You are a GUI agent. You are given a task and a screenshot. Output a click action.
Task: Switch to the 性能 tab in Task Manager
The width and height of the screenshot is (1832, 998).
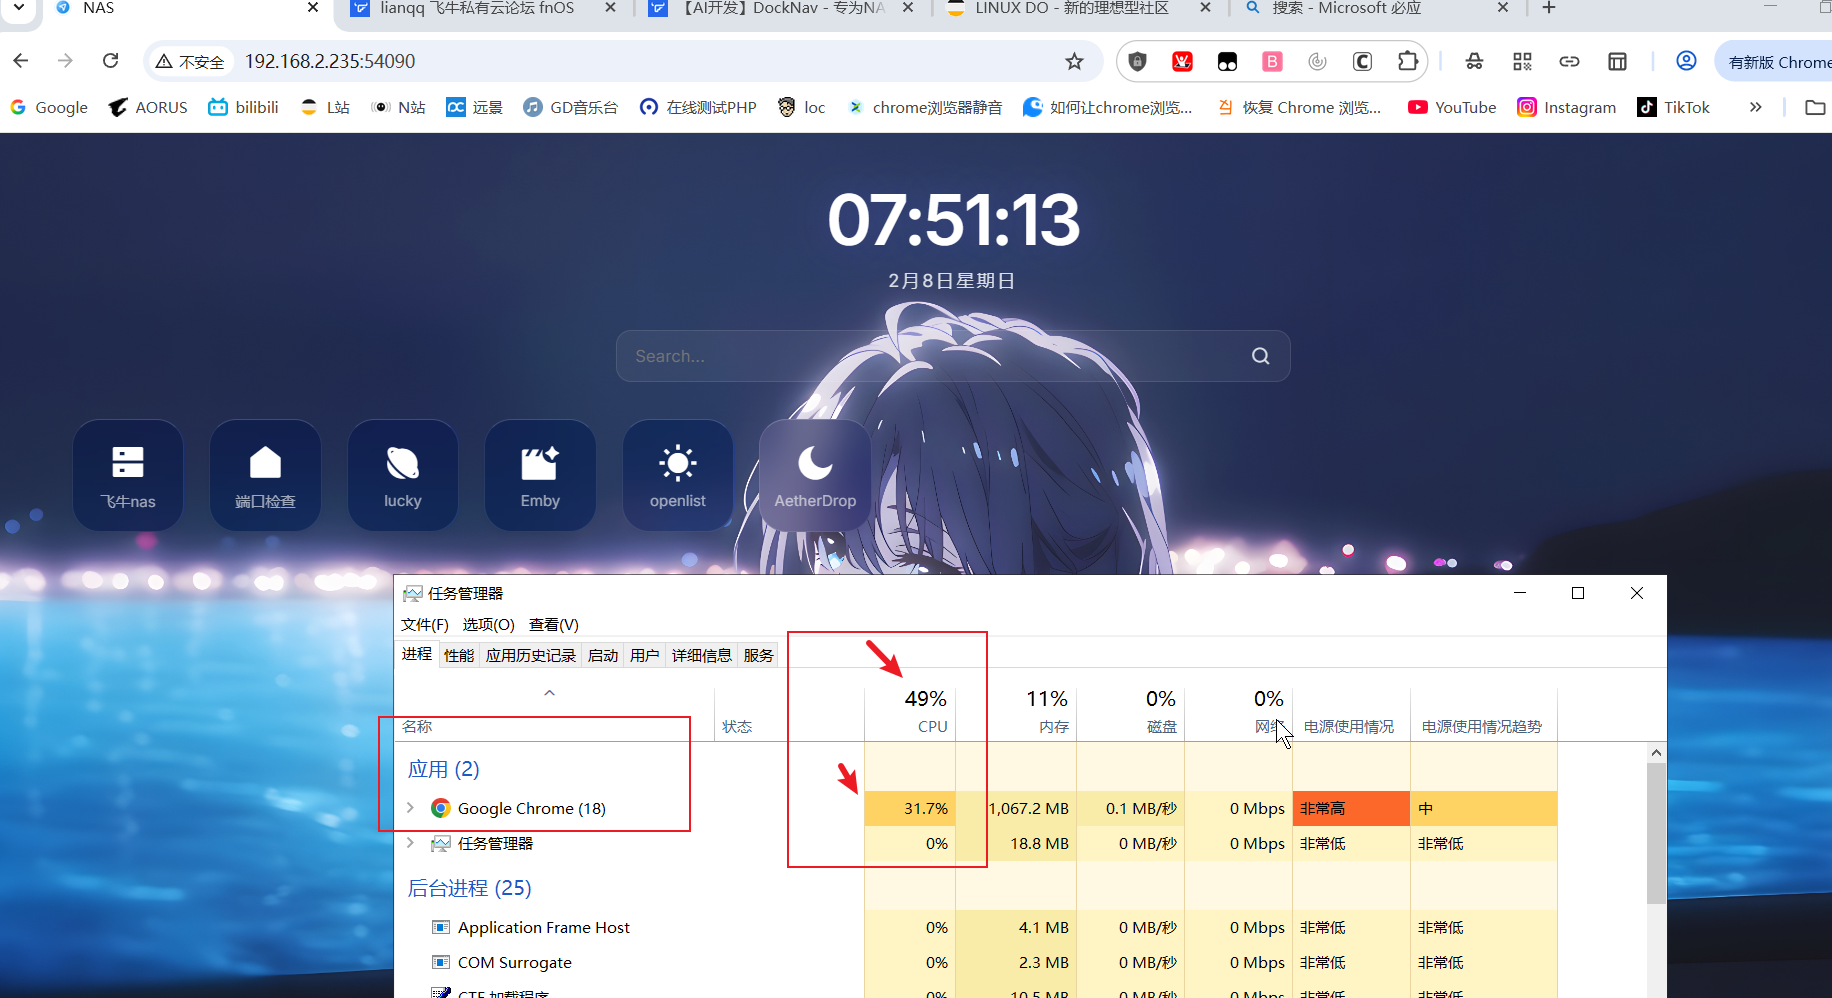click(459, 655)
